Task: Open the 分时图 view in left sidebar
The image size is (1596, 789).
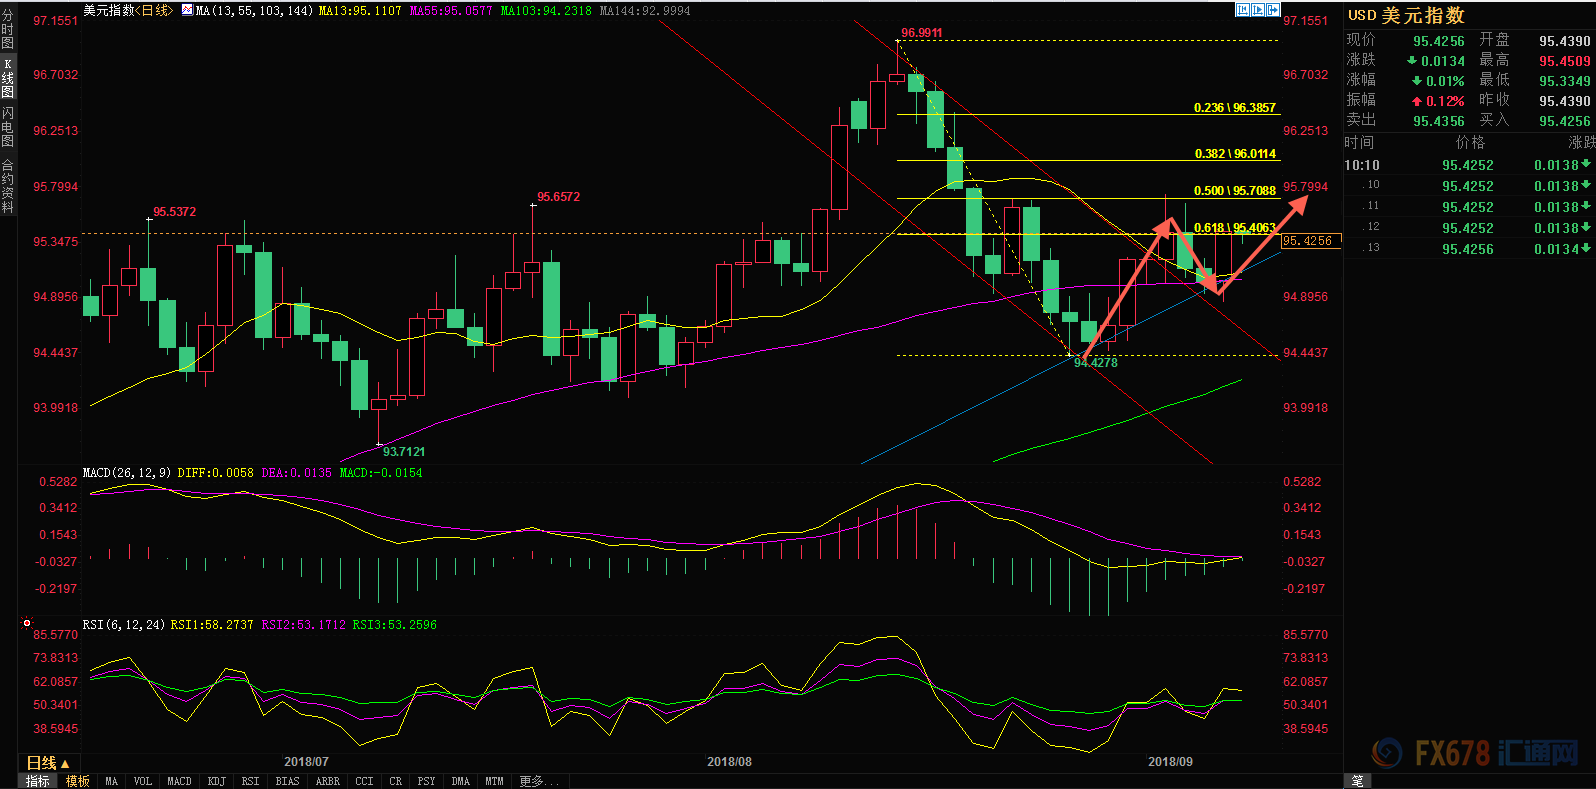Action: tap(8, 30)
